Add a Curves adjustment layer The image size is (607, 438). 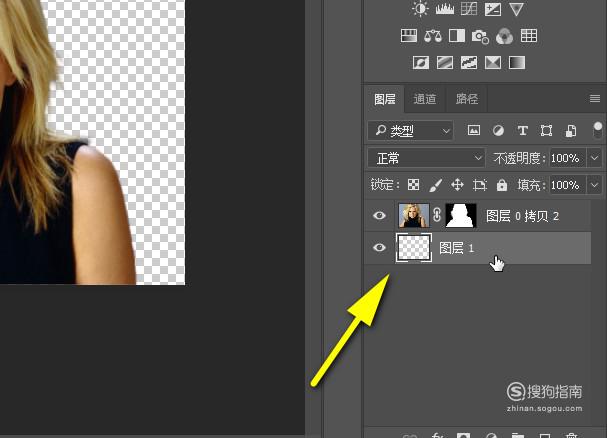click(468, 9)
